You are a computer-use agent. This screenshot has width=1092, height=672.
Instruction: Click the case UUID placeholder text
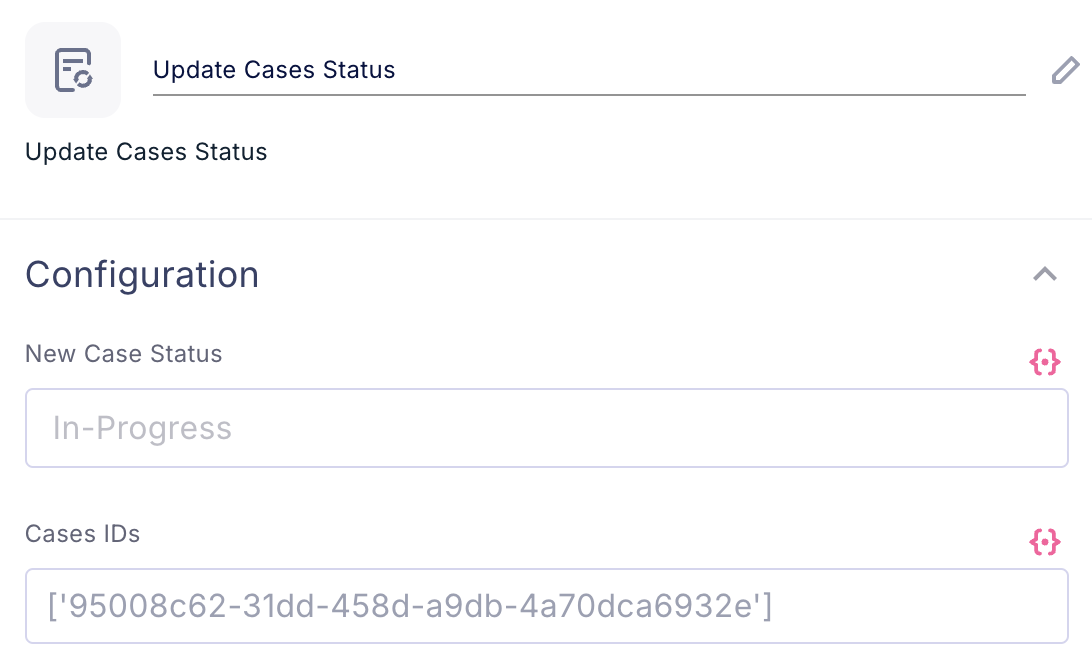410,606
